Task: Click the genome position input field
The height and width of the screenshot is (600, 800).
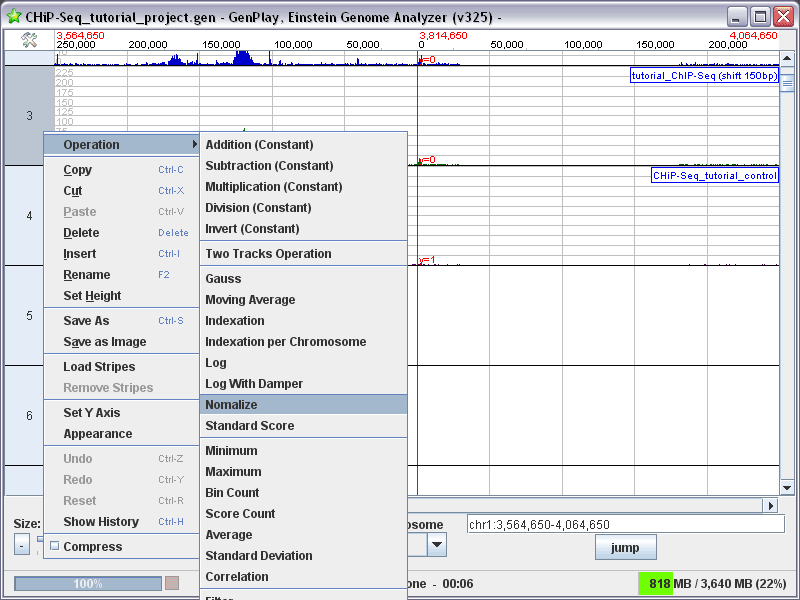Action: [x=626, y=524]
